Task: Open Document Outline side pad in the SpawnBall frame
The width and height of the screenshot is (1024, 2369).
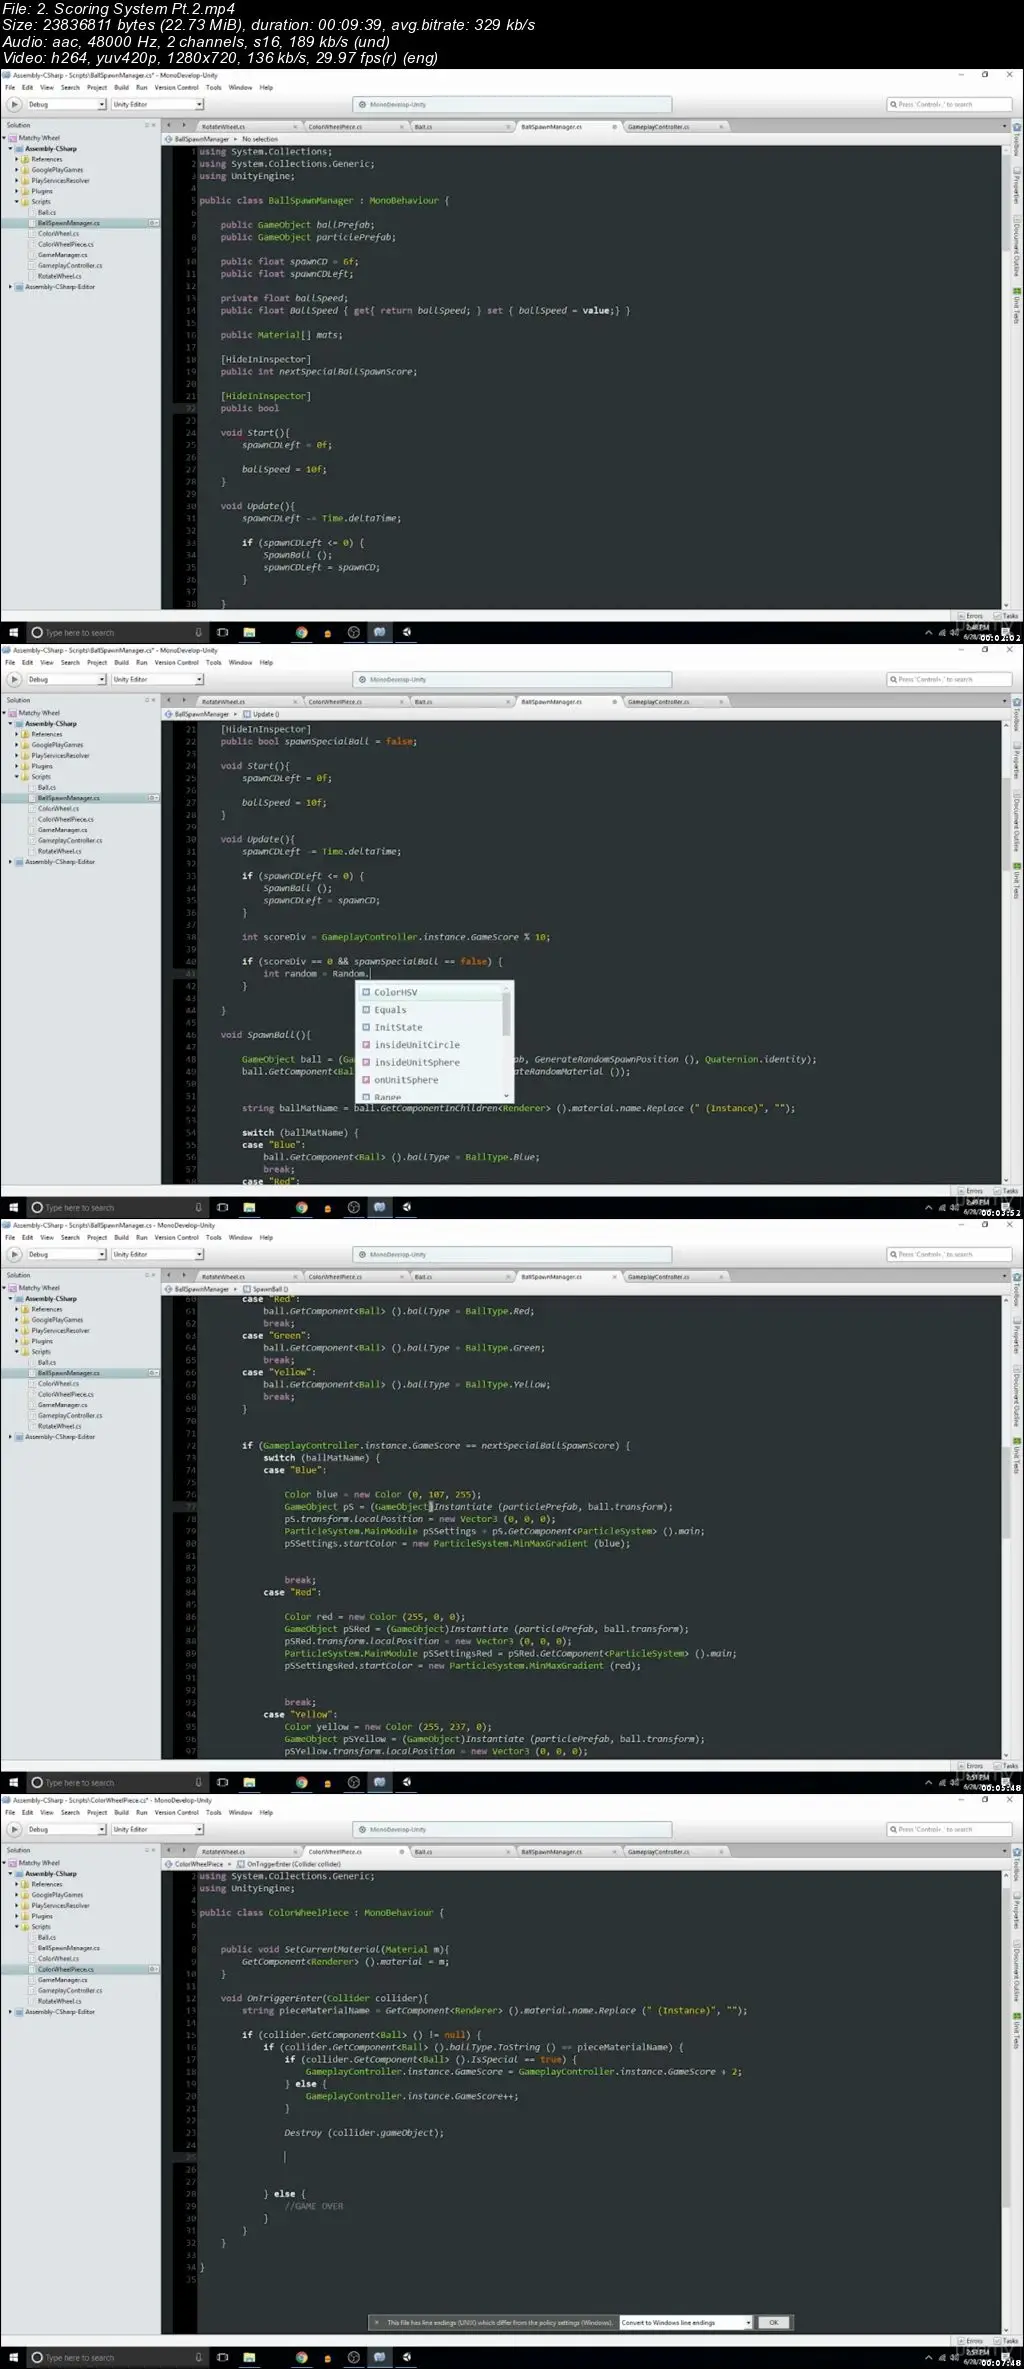Action: (x=1017, y=1395)
